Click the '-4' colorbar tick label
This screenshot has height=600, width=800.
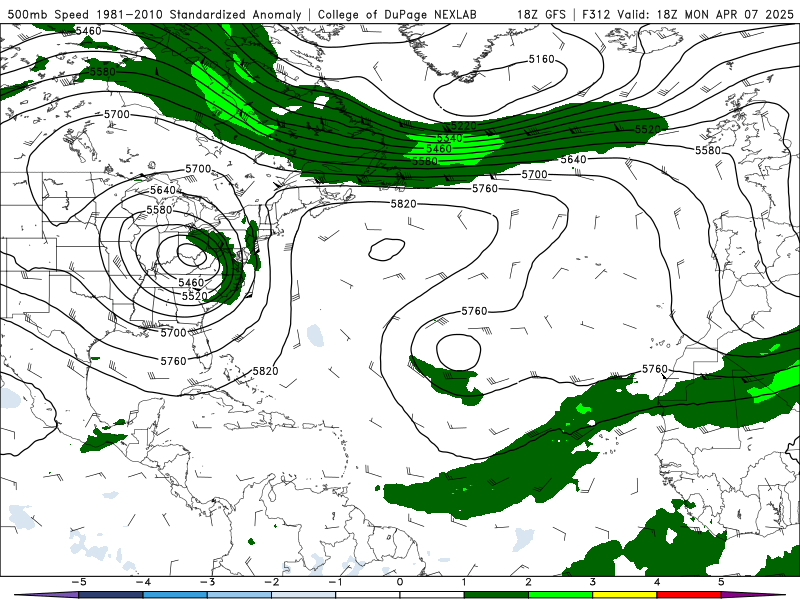coord(143,582)
